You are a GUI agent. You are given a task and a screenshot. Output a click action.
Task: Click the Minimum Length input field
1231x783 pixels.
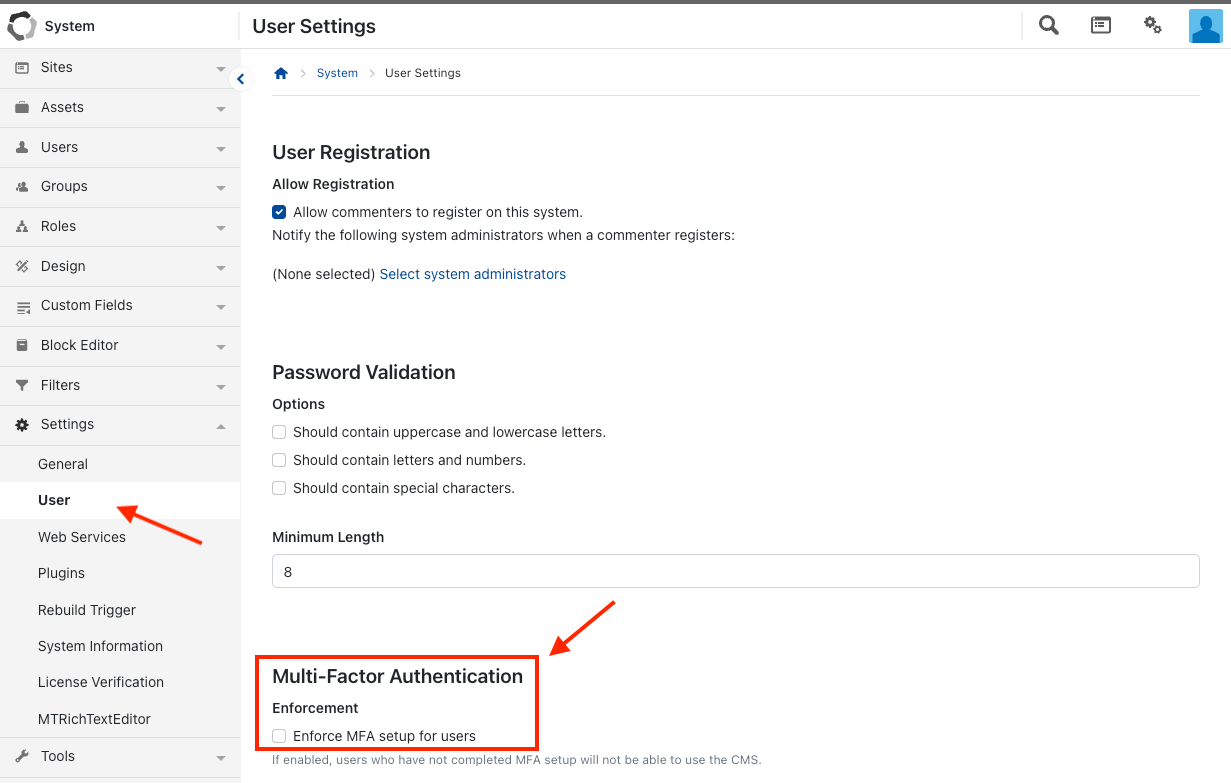pos(735,571)
